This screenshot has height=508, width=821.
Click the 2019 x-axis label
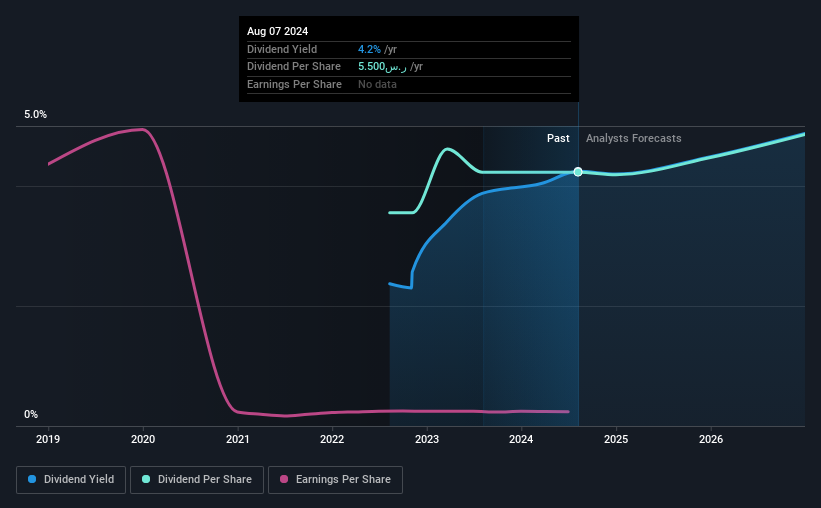click(x=48, y=439)
